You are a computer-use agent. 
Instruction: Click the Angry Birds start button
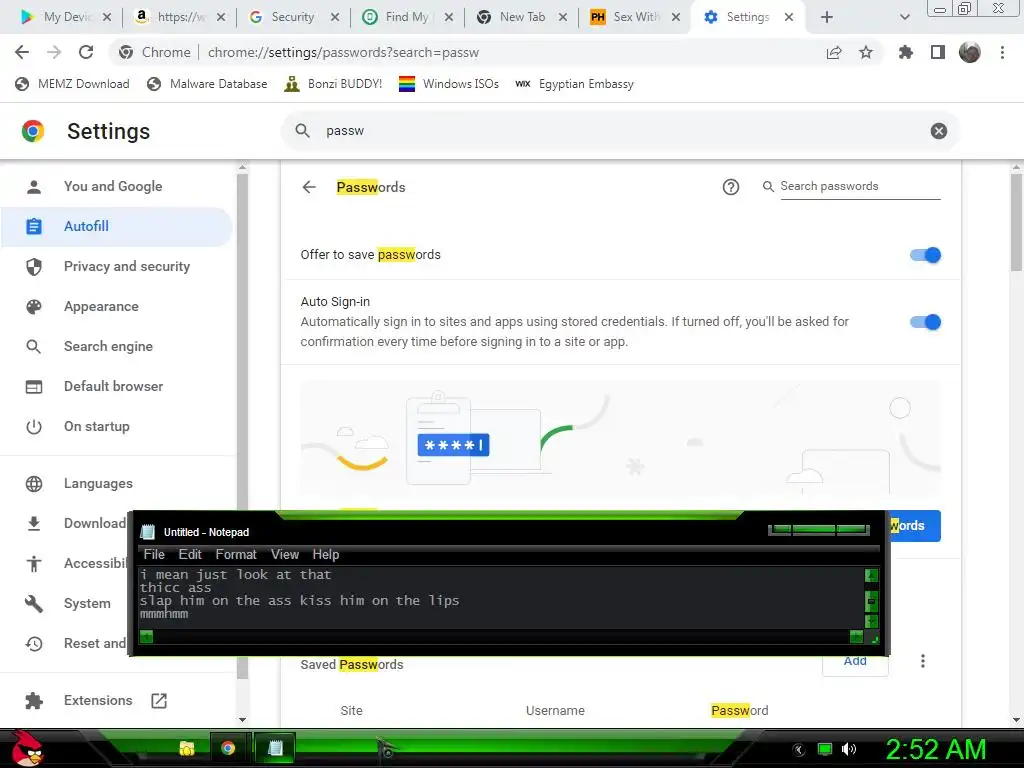(x=27, y=748)
